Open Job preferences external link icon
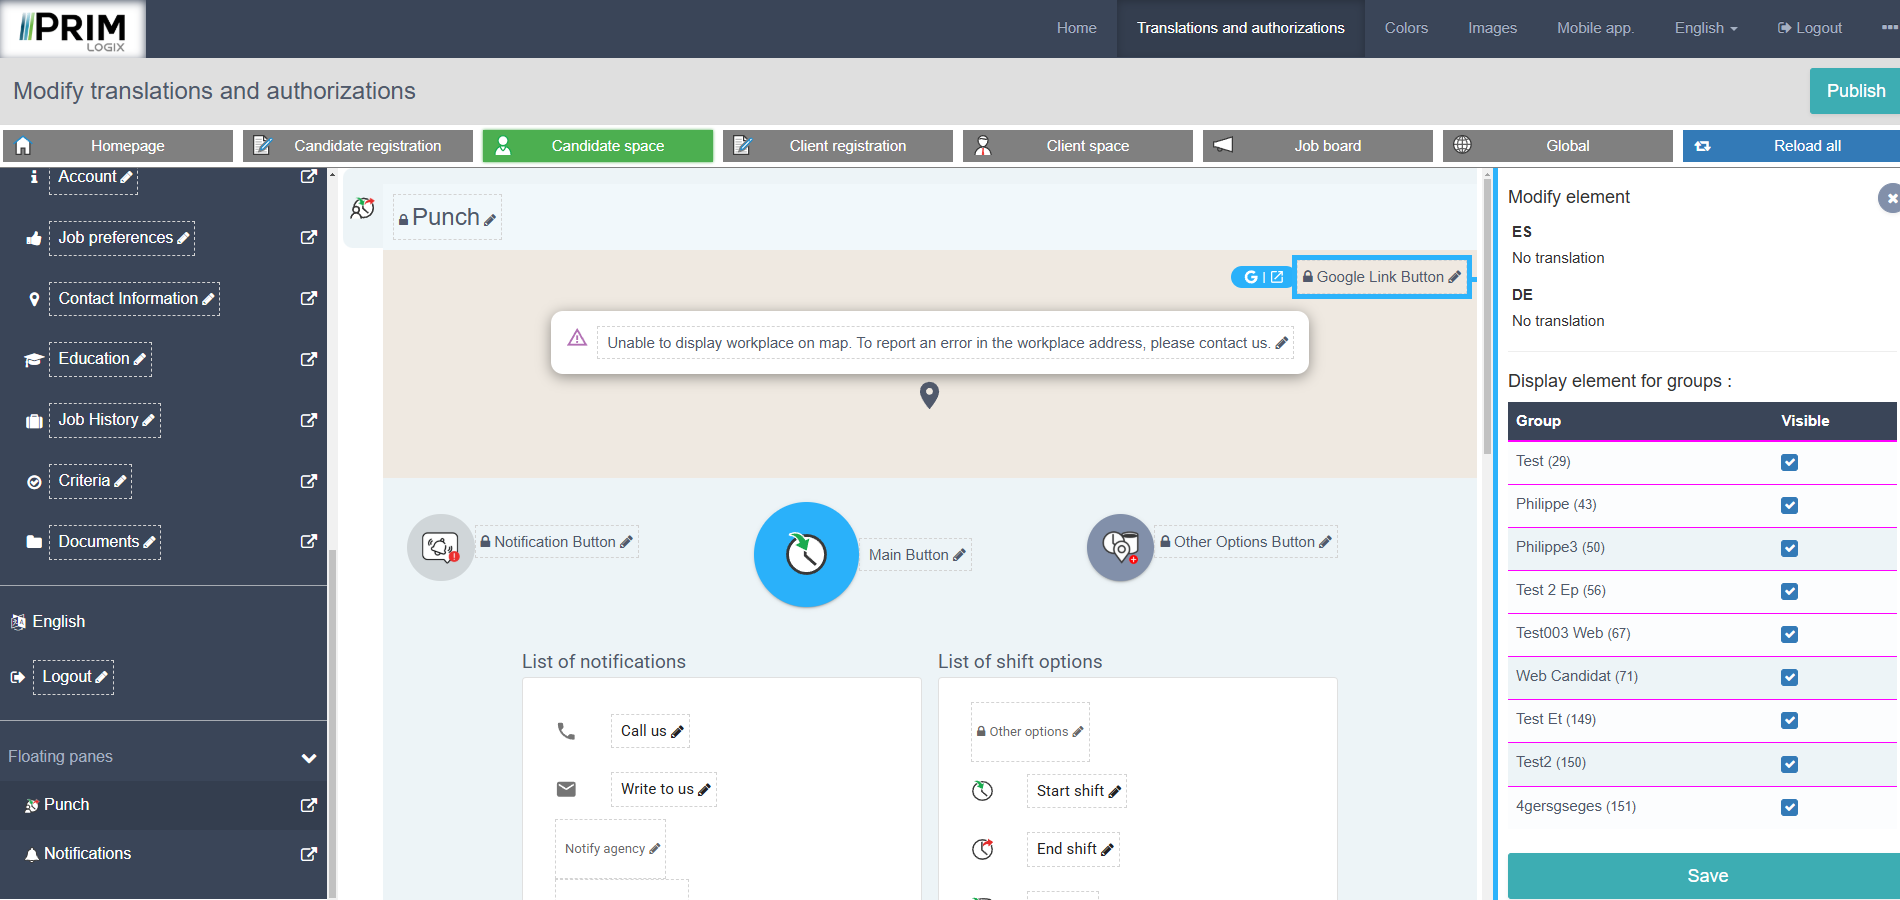 (309, 238)
